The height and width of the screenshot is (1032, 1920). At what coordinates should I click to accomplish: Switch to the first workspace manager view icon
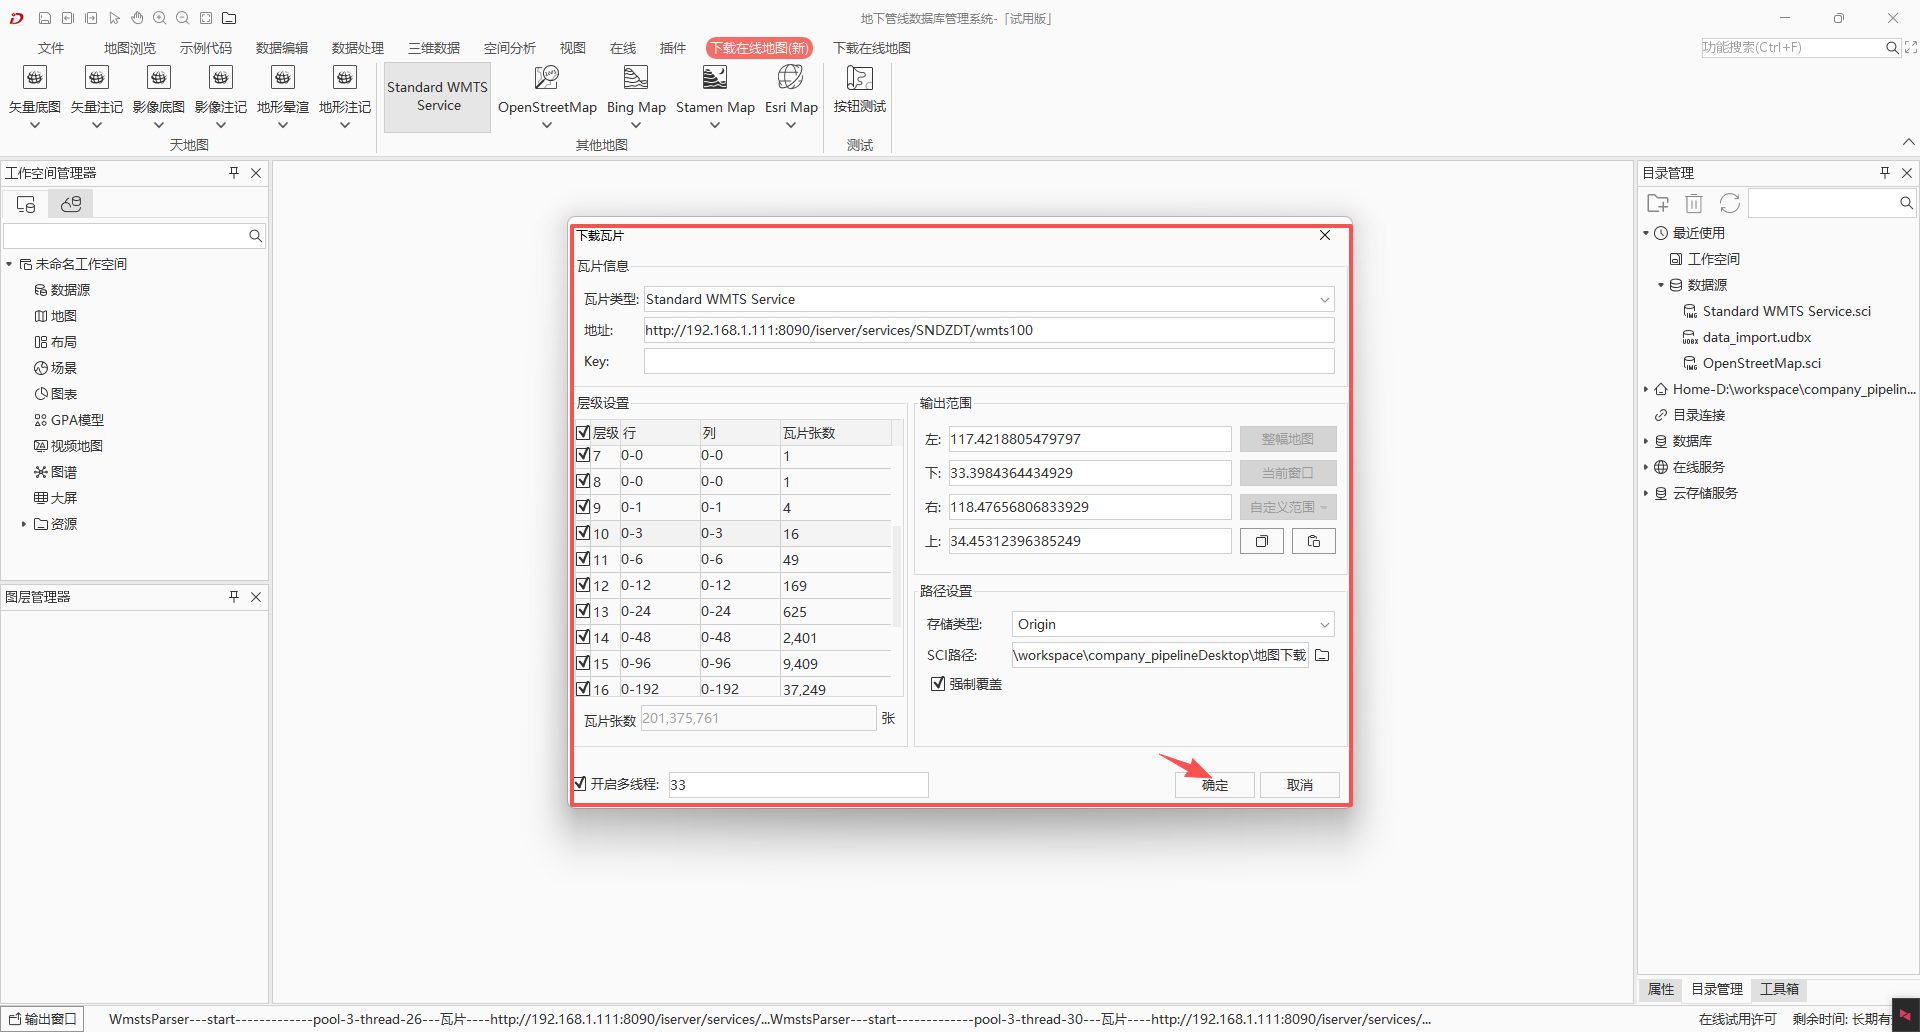point(26,204)
